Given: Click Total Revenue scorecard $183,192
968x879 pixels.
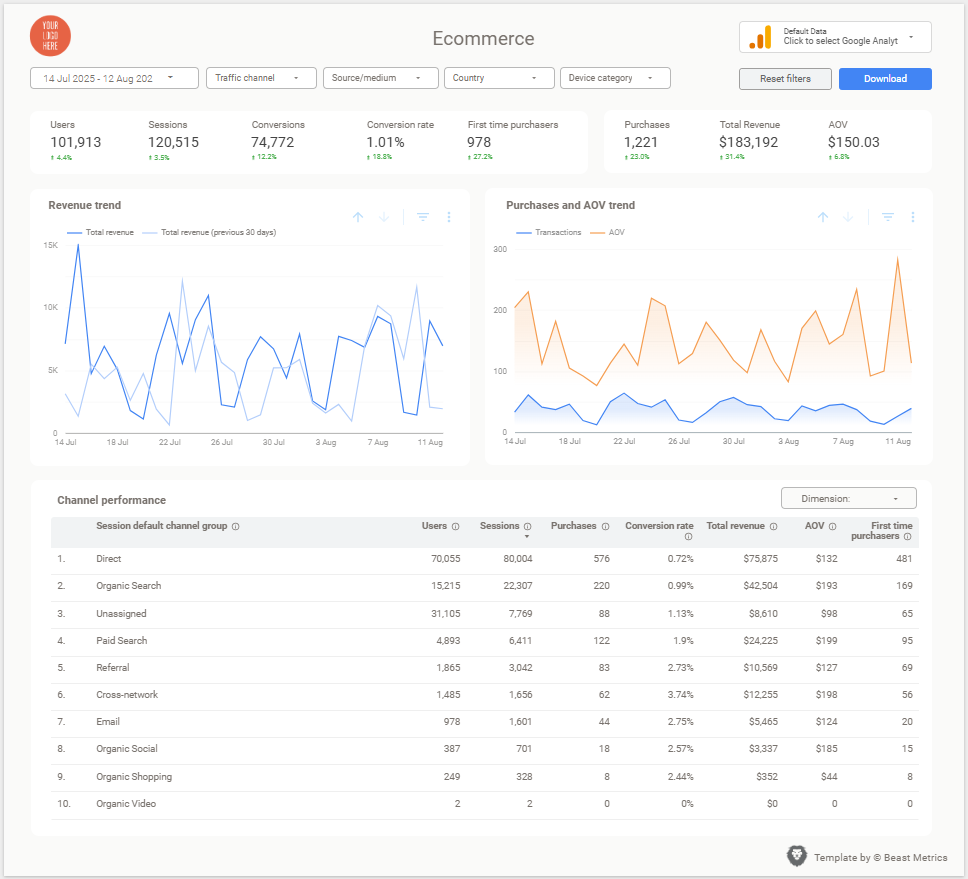Looking at the screenshot, I should (748, 143).
